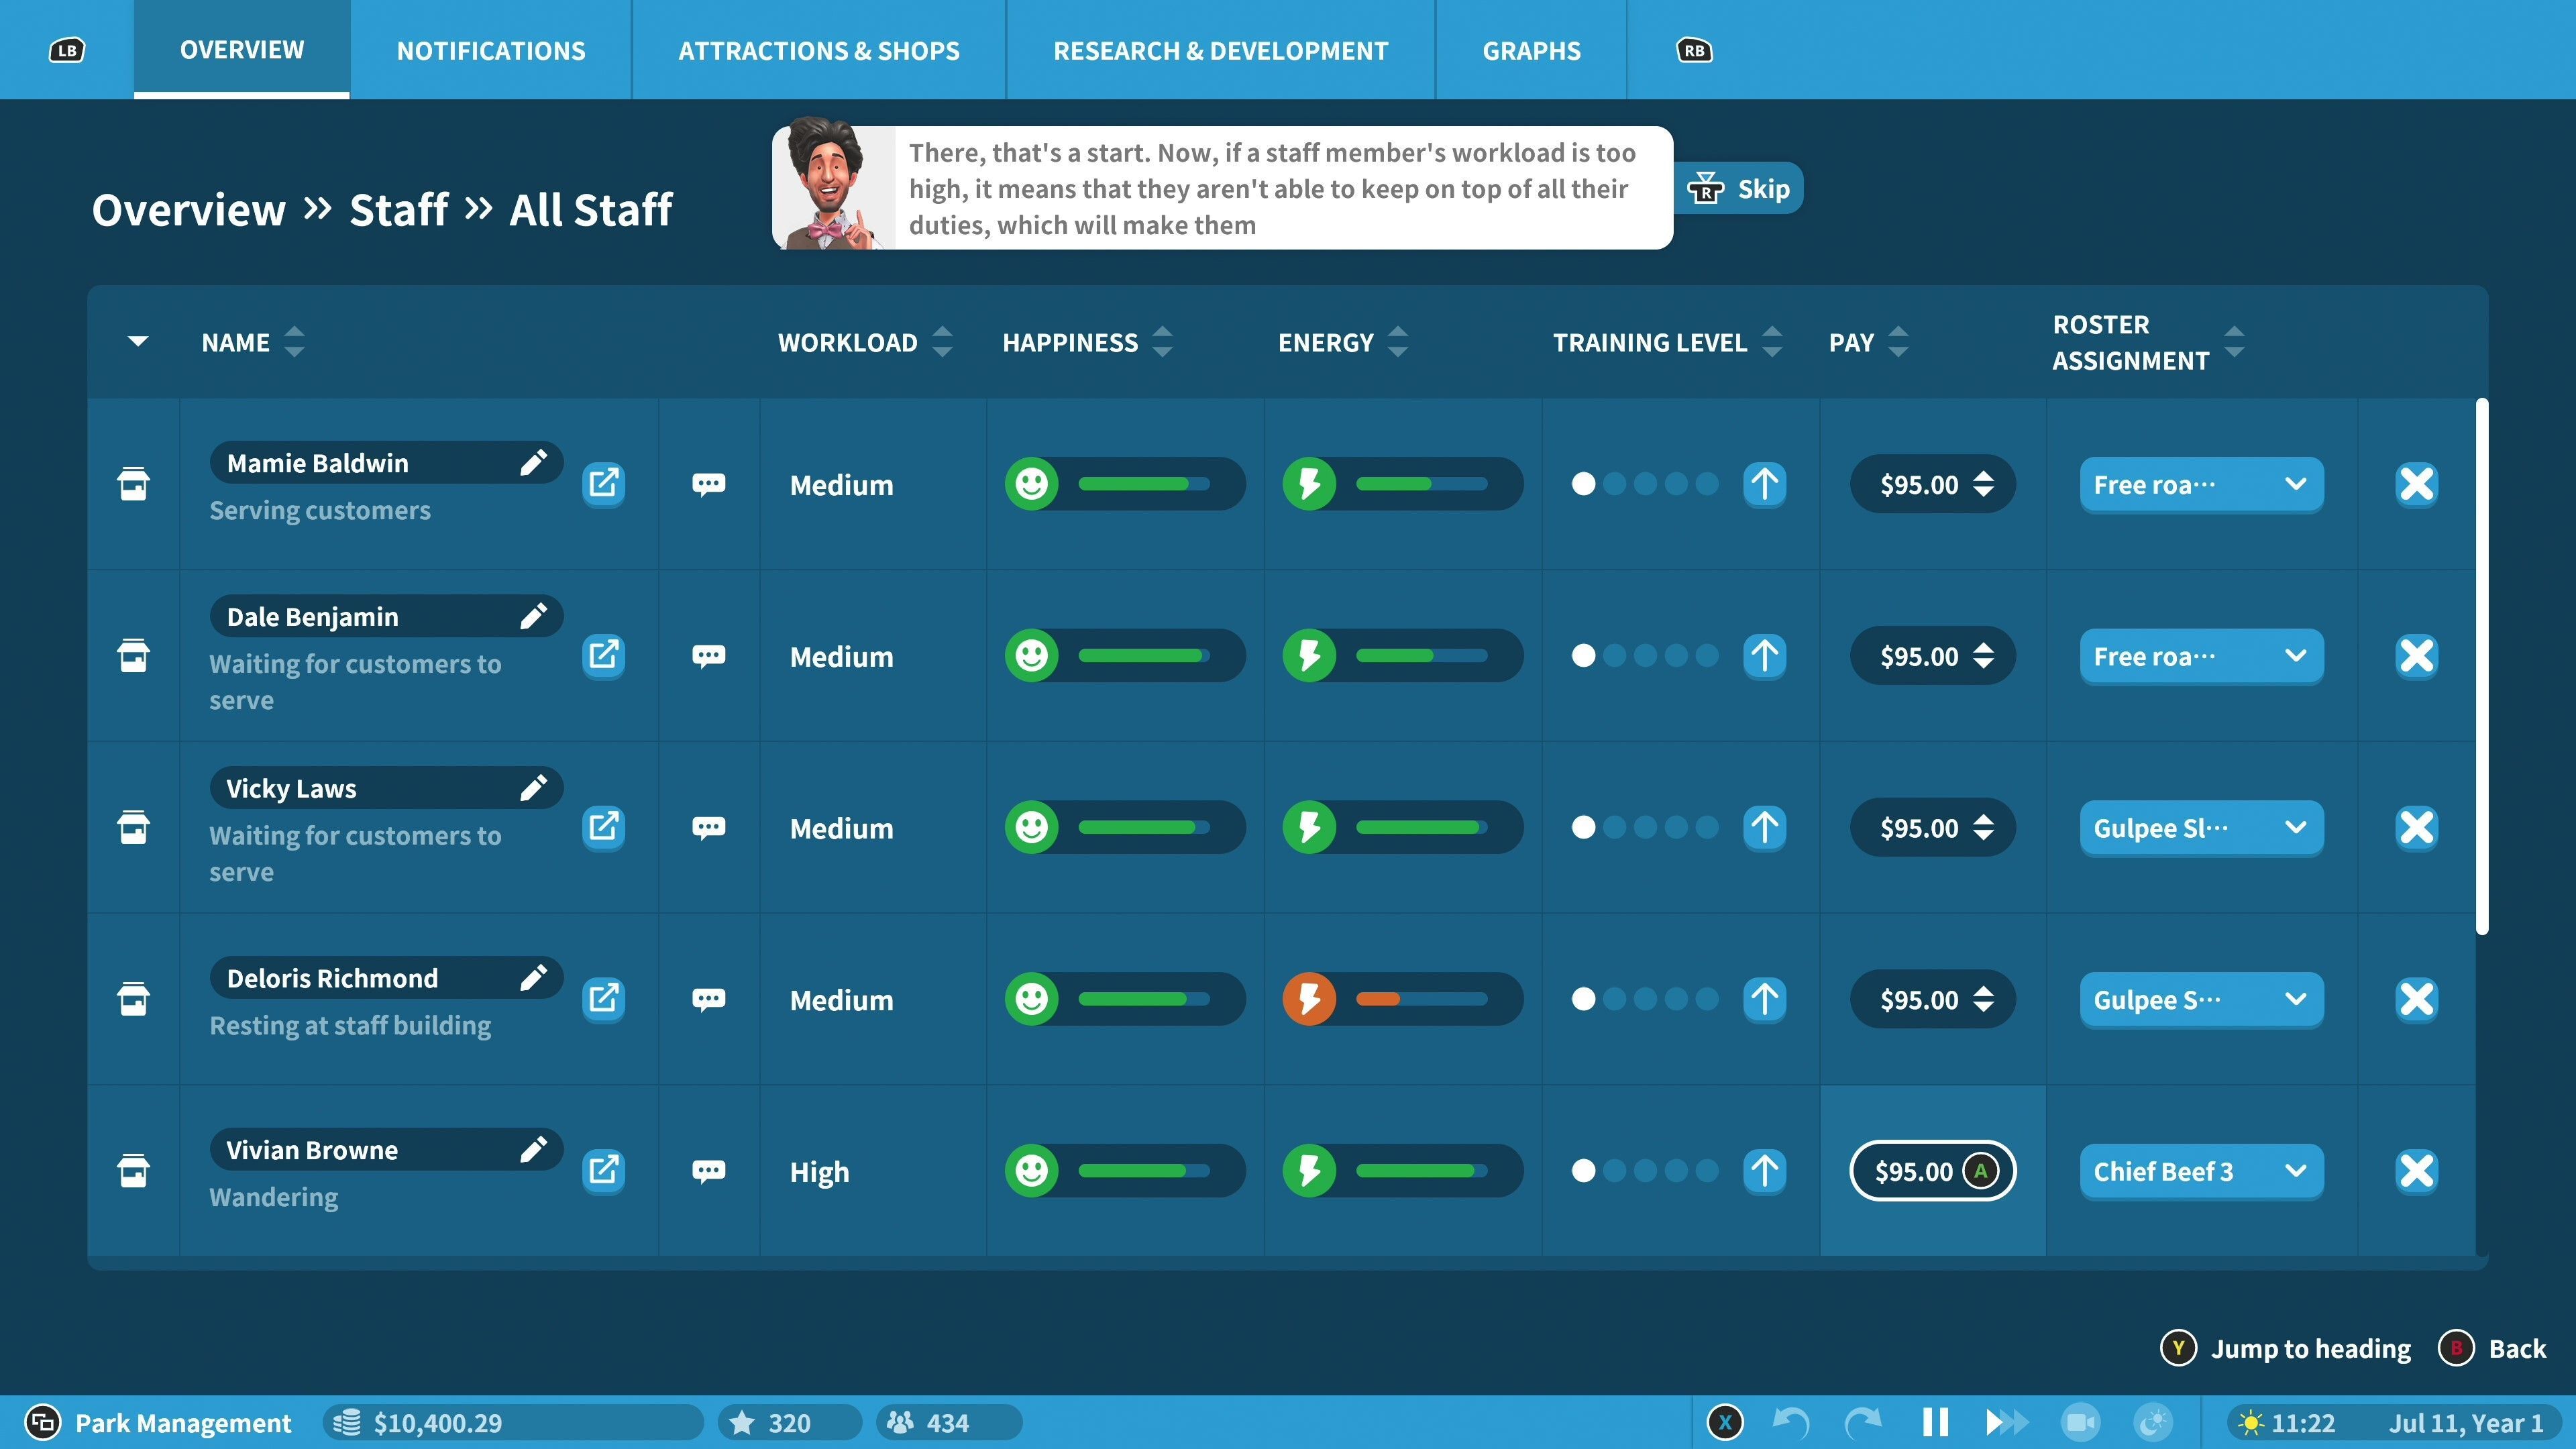The height and width of the screenshot is (1449, 2576).
Task: Open Vicky Laws' speech bubble thoughts icon
Action: coord(708,828)
